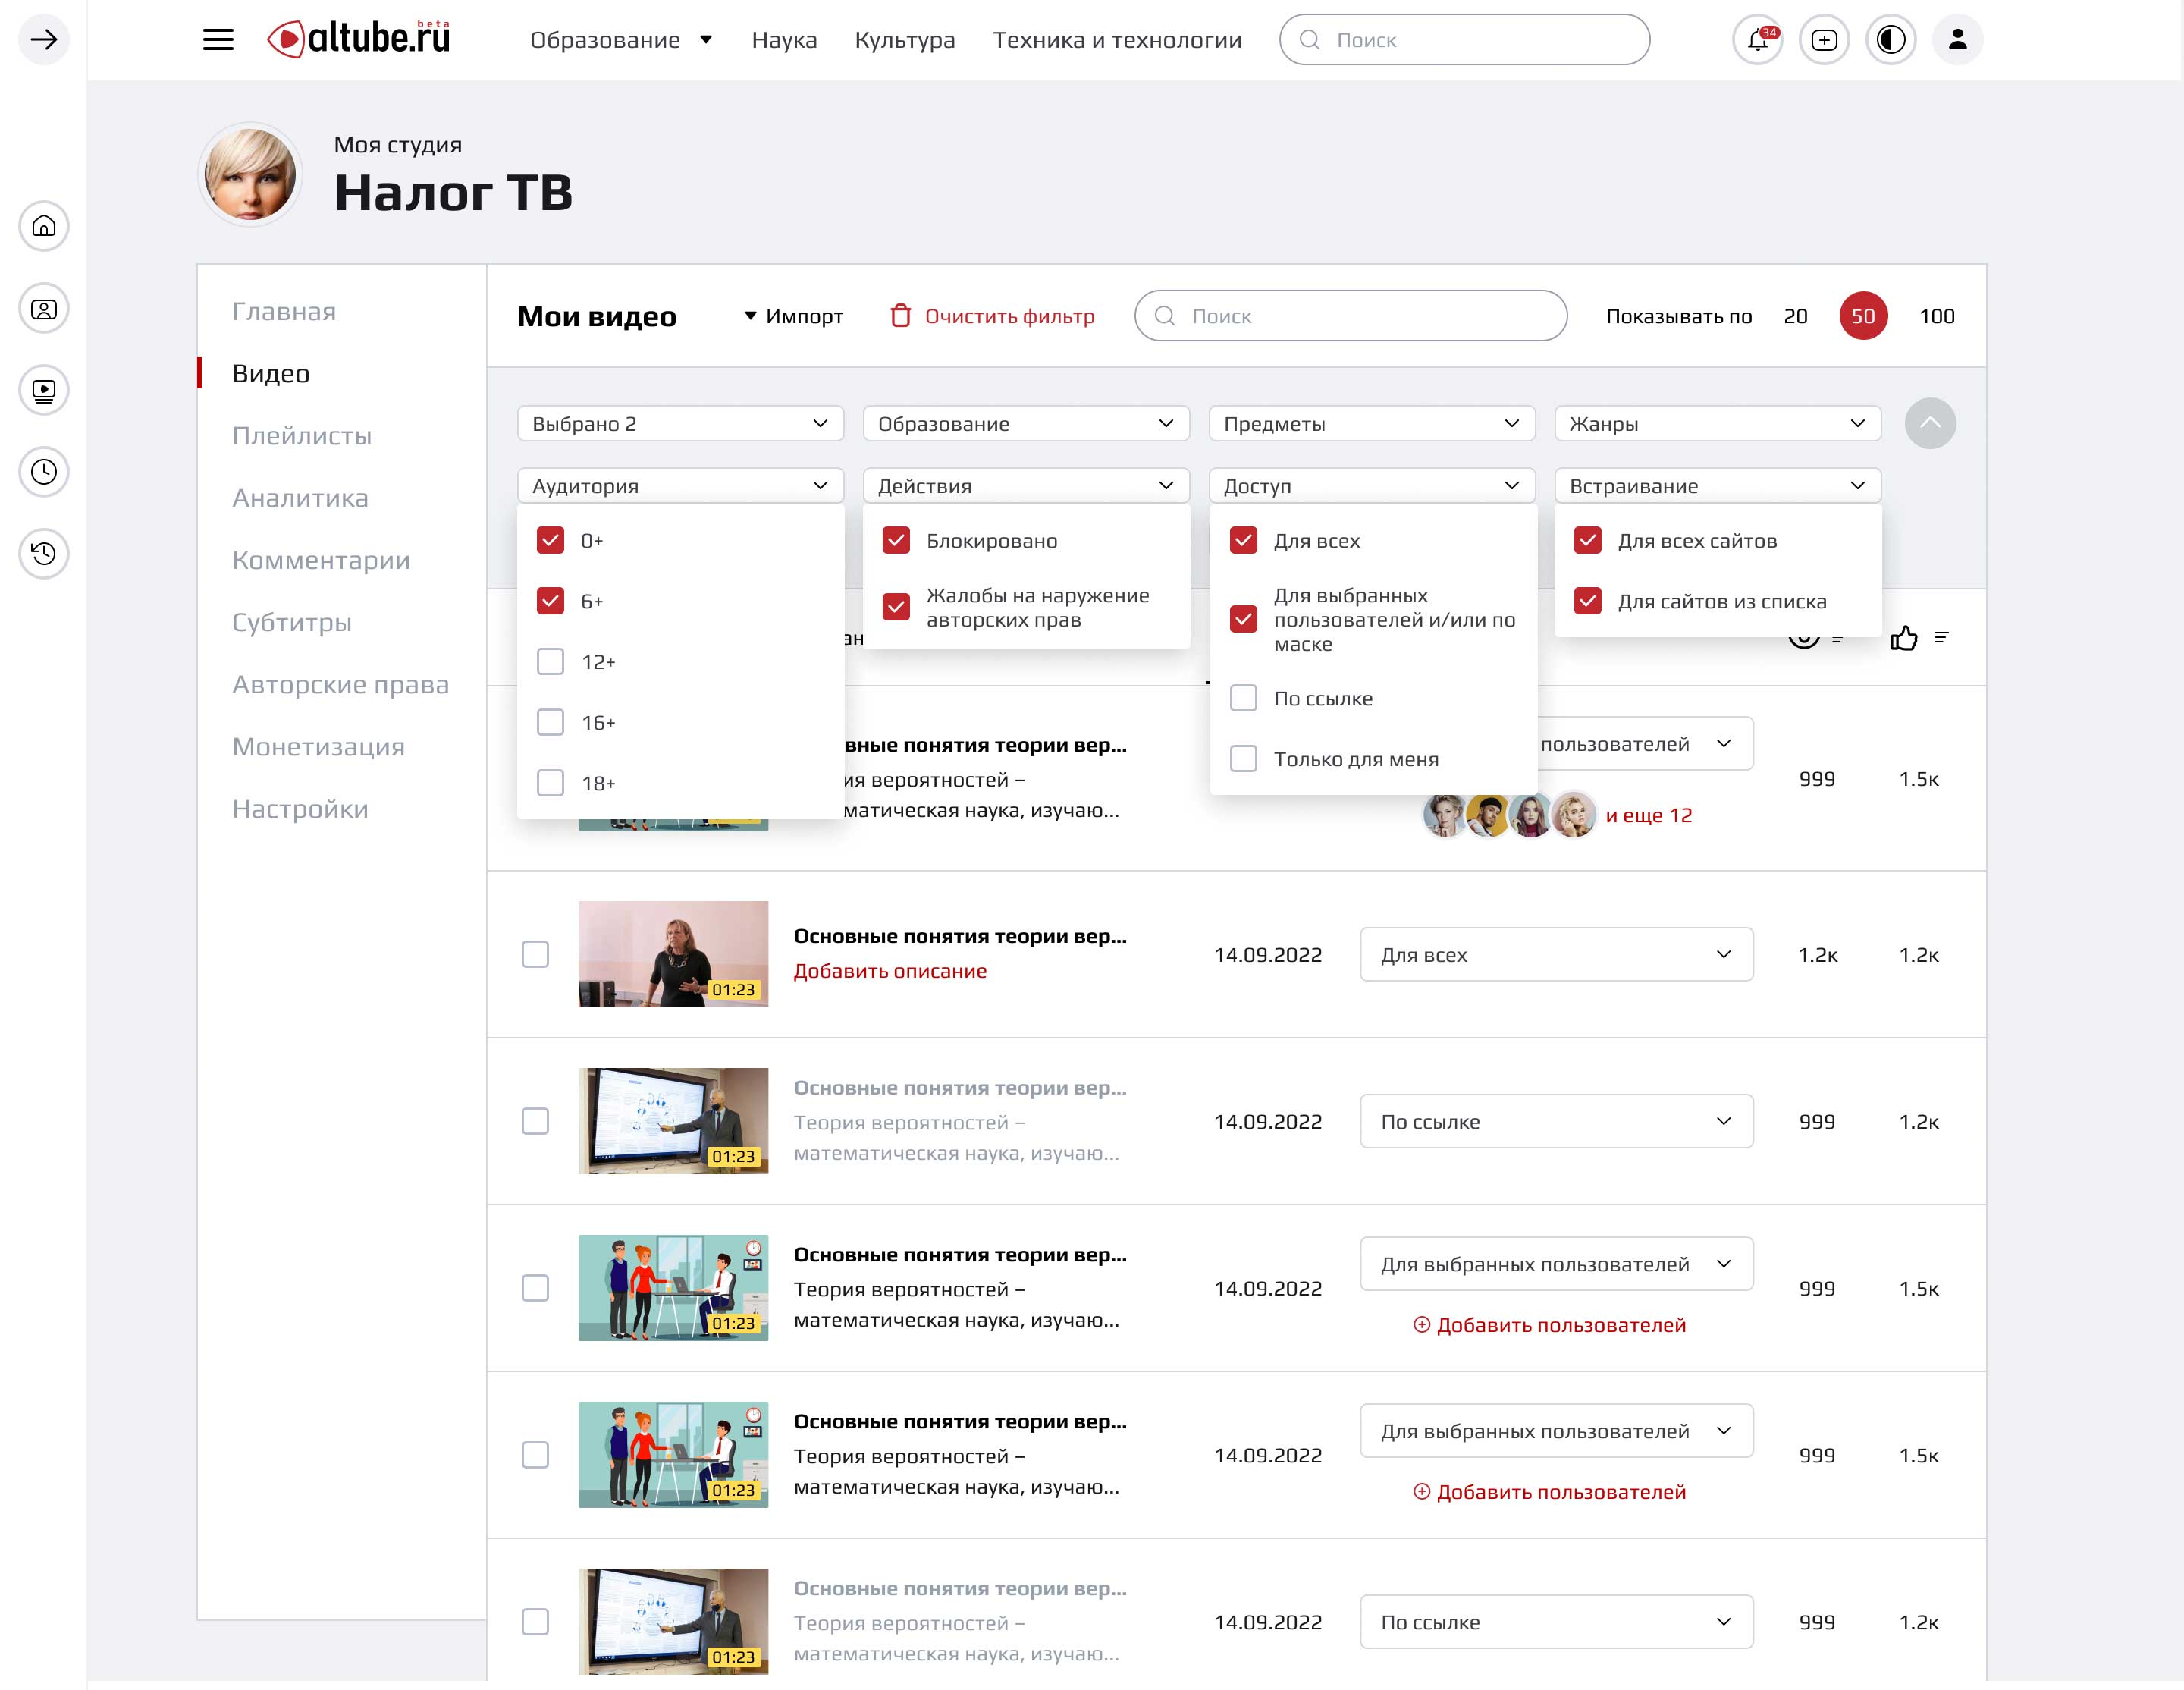2184x1690 pixels.
Task: Switch to the Плейлисты sidebar section
Action: tap(301, 436)
